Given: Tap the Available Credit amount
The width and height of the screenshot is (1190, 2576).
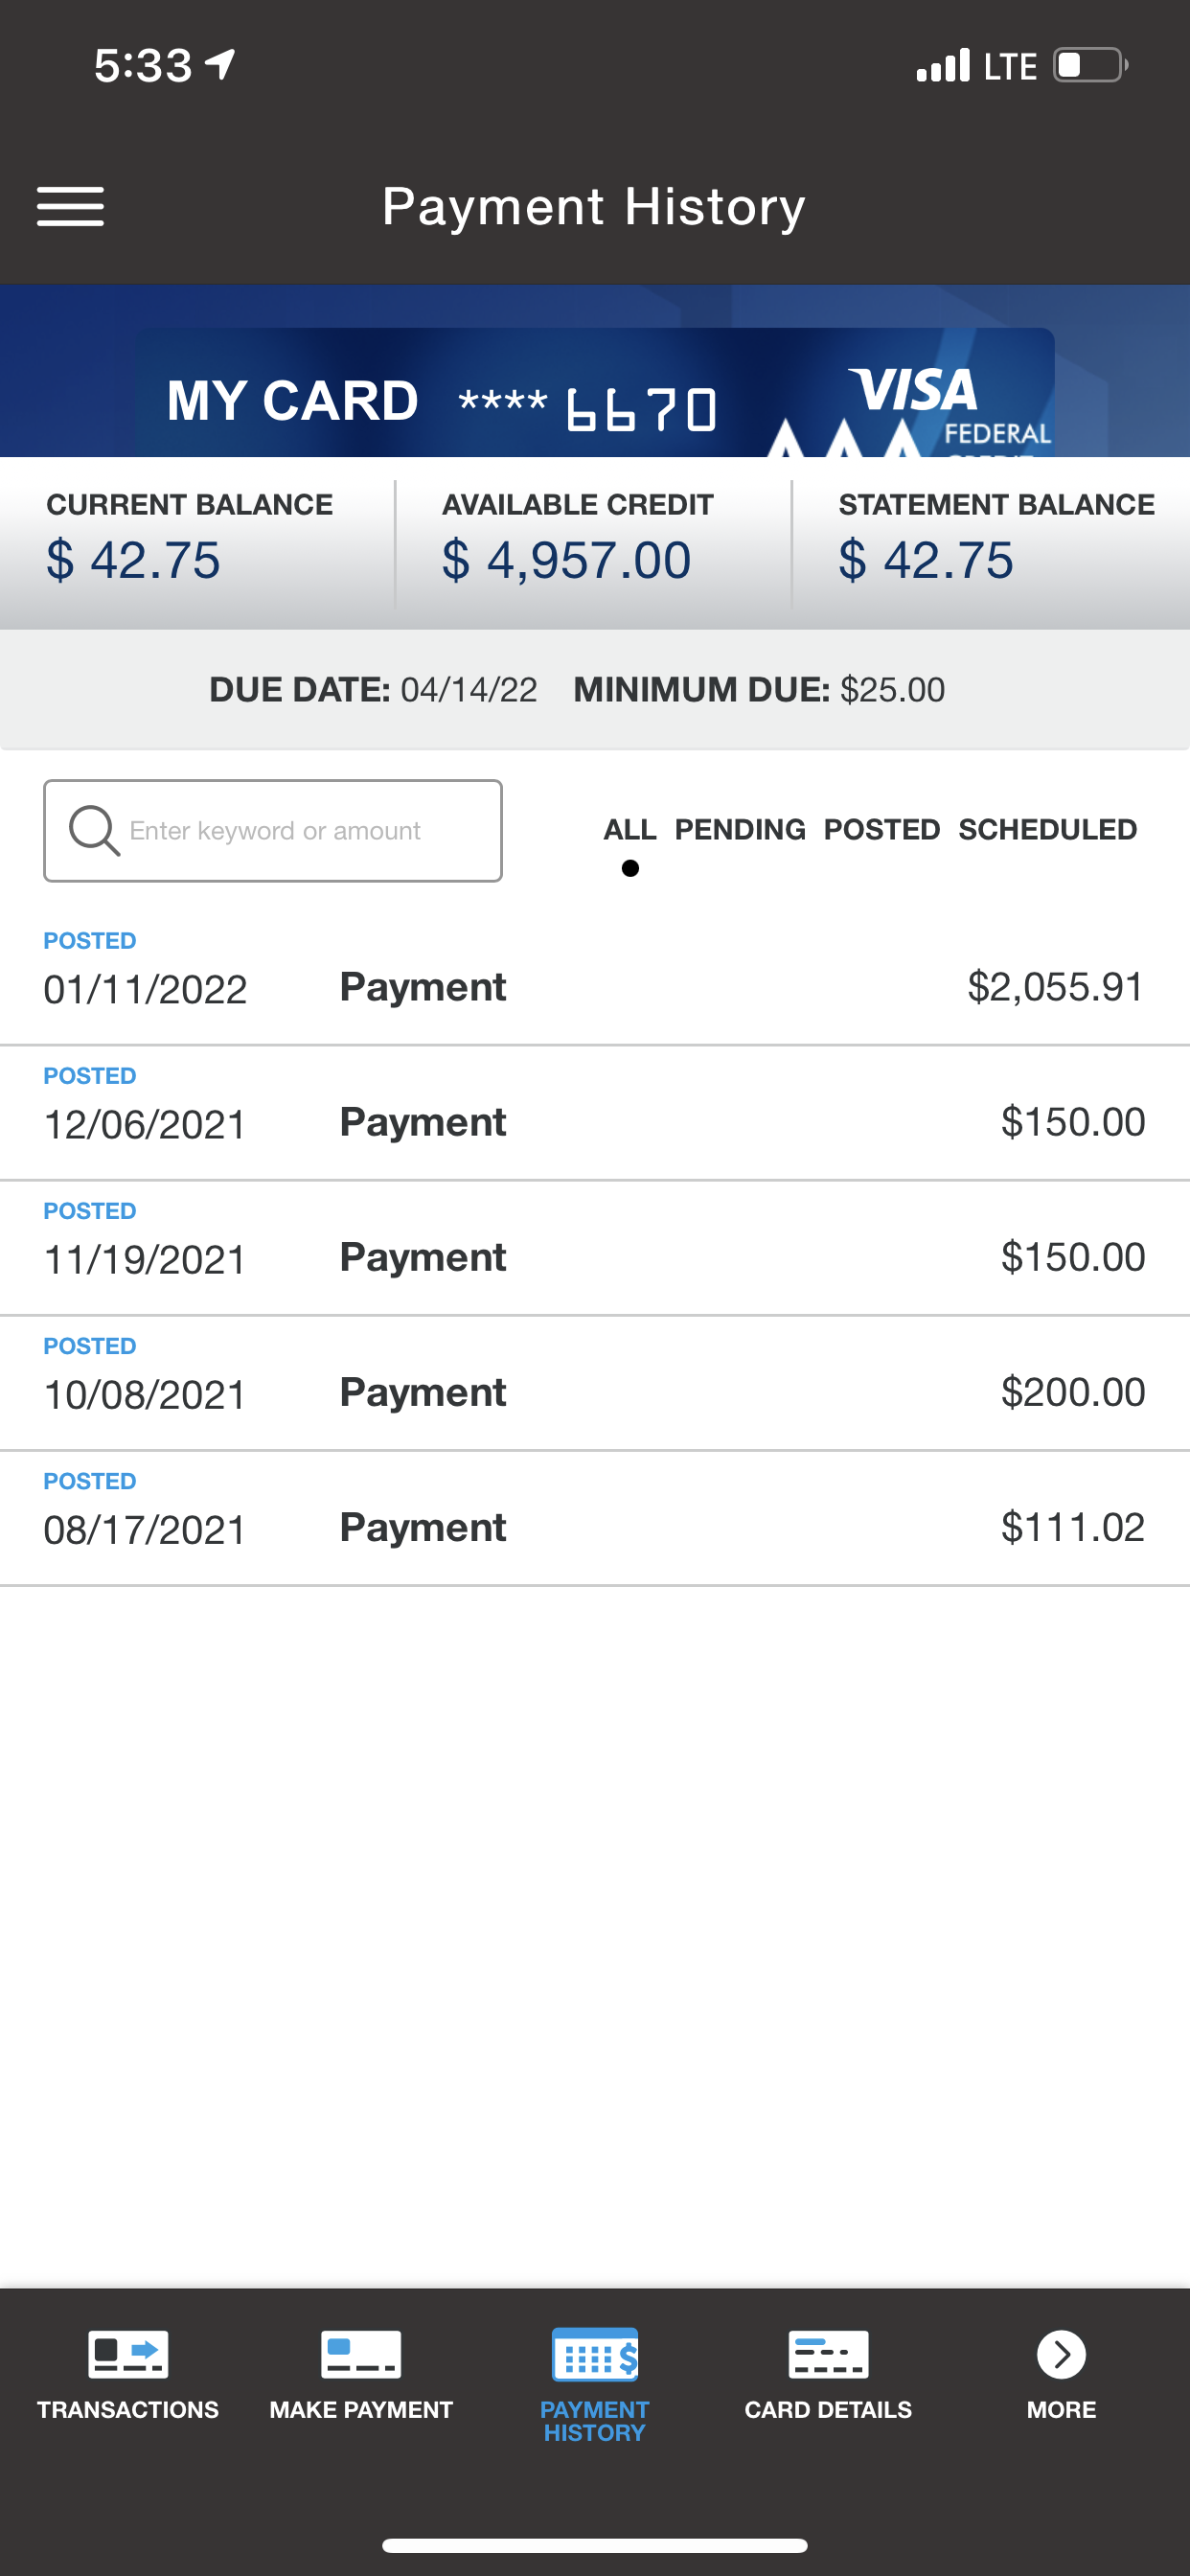Looking at the screenshot, I should click(567, 560).
